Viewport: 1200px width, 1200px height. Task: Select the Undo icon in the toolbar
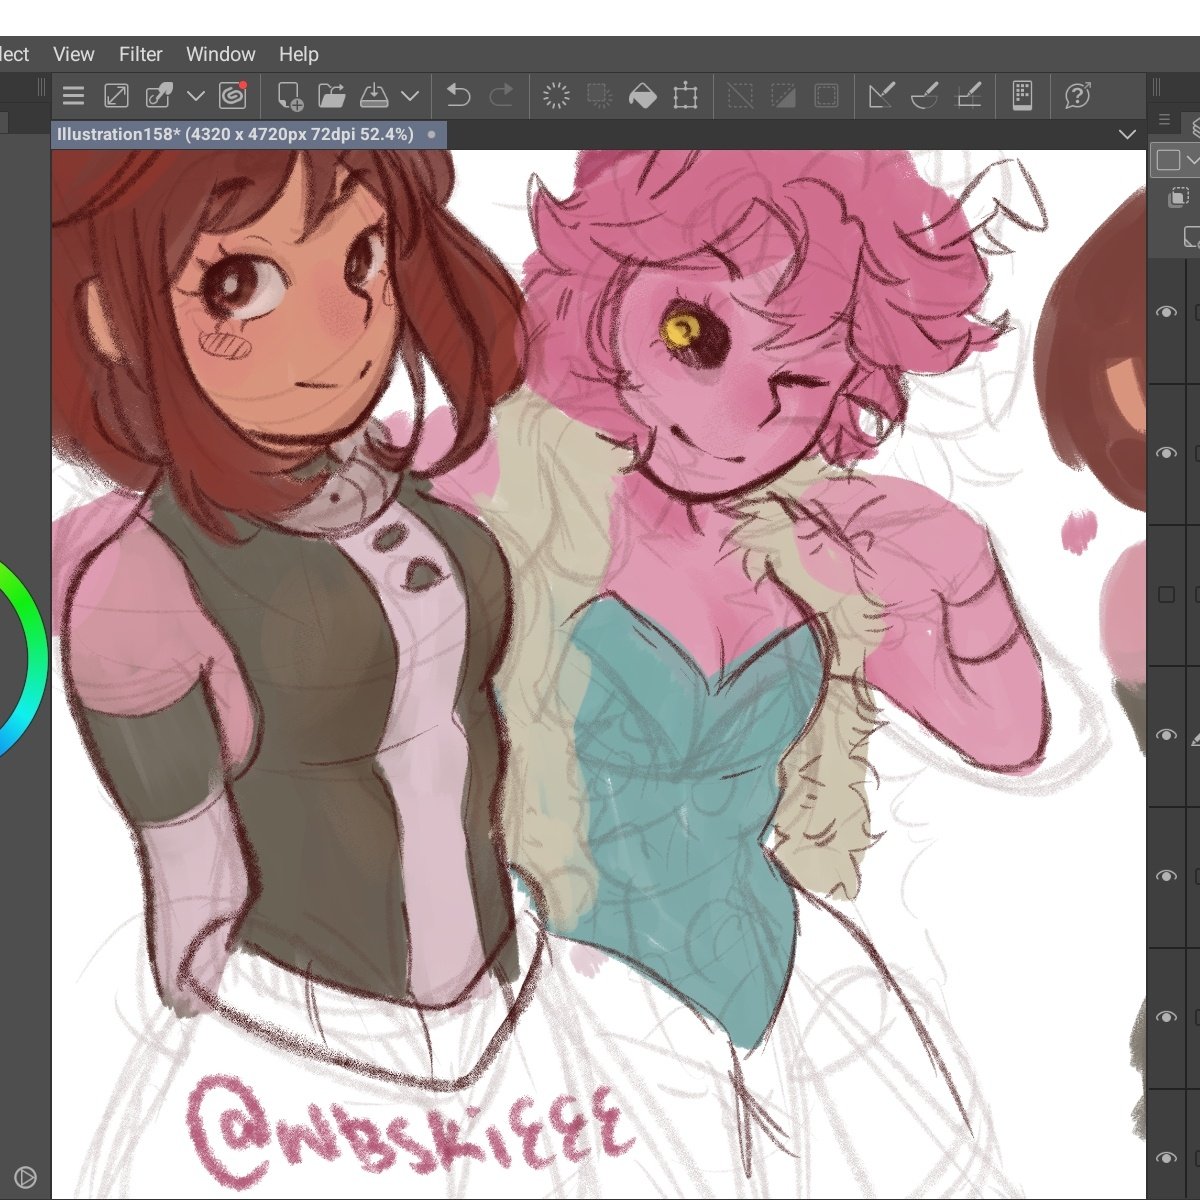tap(457, 95)
